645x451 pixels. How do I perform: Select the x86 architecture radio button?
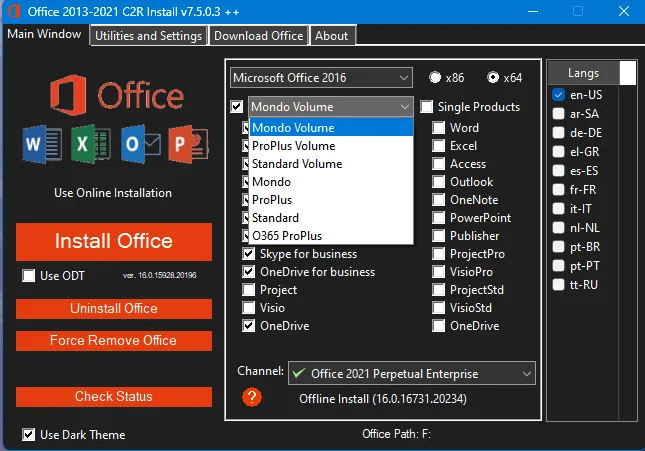click(435, 77)
